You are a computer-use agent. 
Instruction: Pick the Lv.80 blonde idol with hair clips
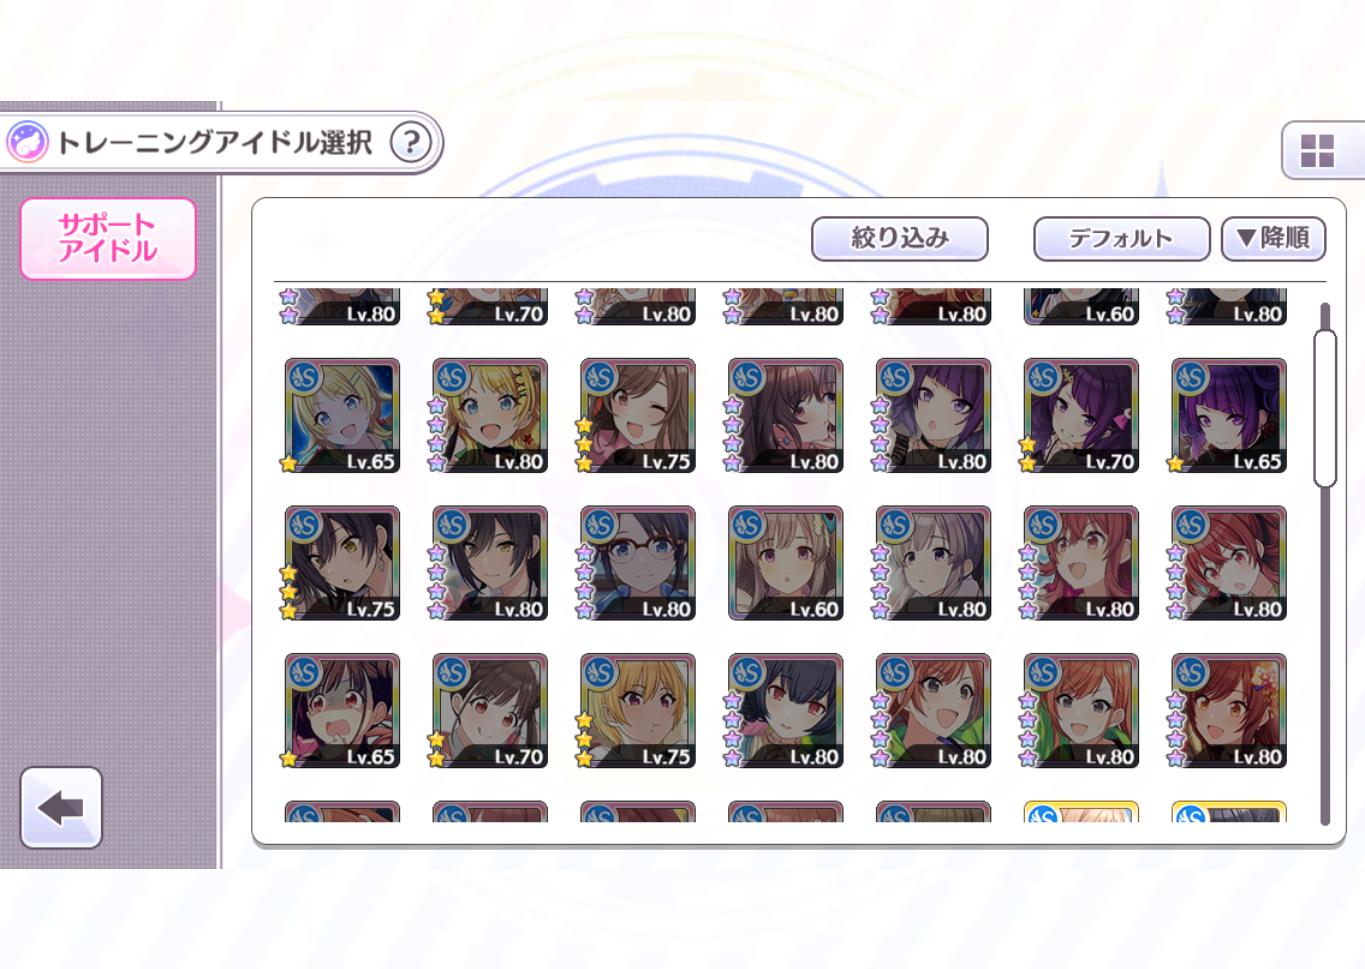(x=490, y=415)
